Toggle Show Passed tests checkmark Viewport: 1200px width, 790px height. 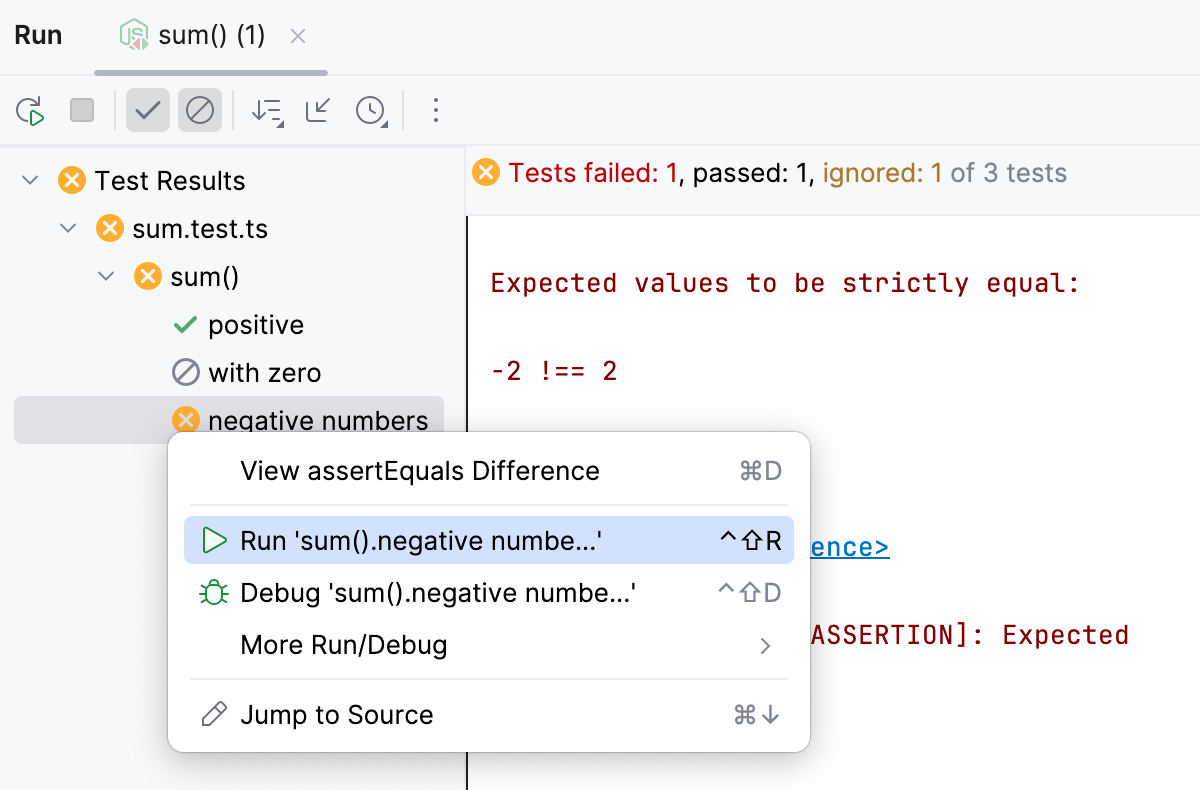pos(147,110)
